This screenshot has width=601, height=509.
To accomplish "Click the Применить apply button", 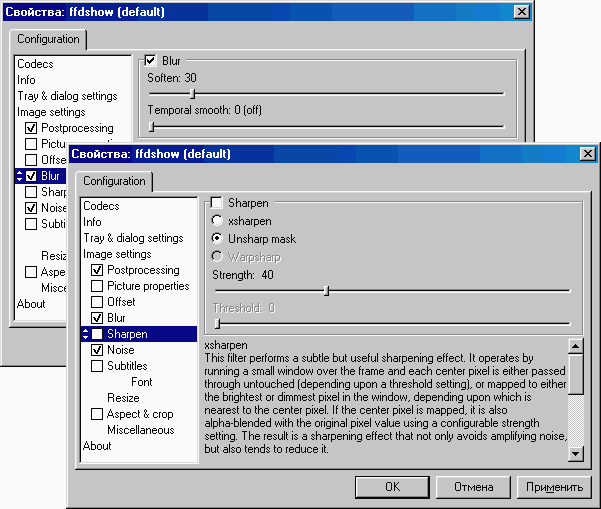I will pyautogui.click(x=554, y=487).
